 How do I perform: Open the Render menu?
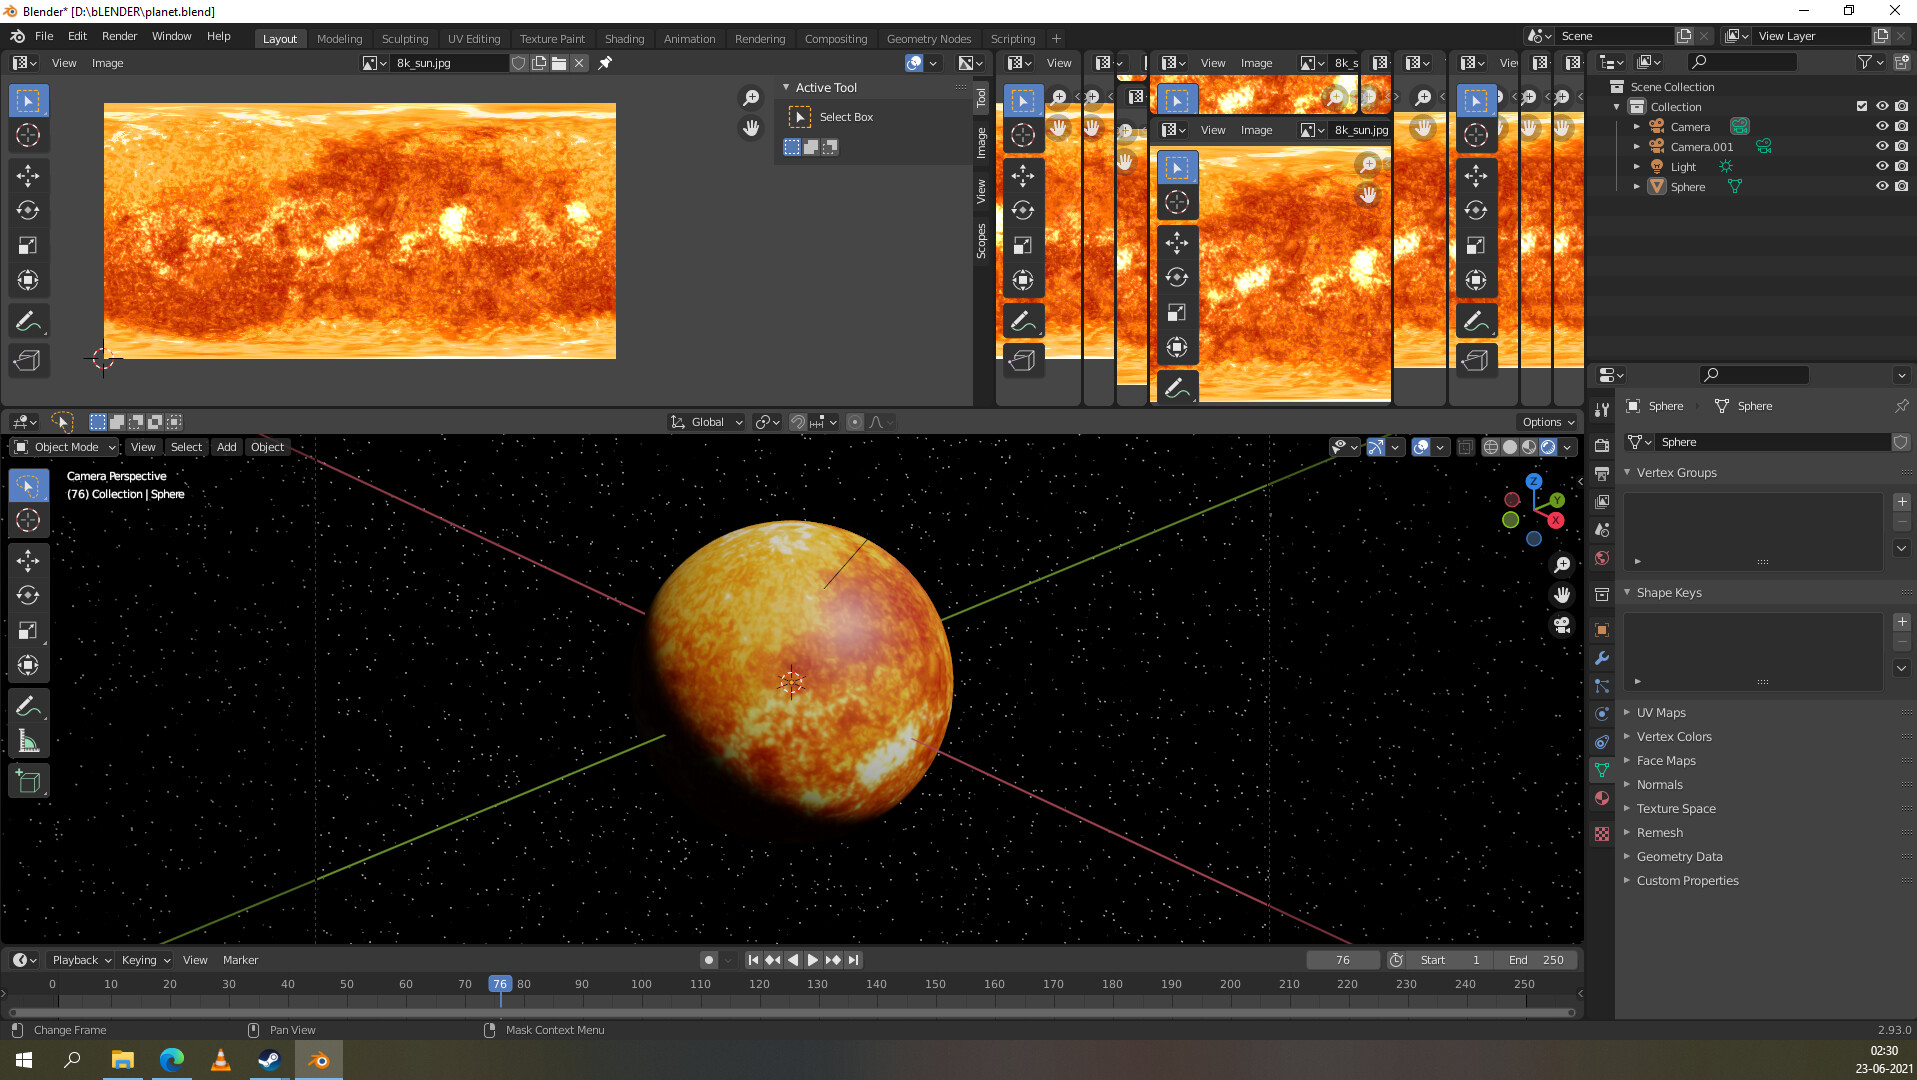(x=119, y=36)
